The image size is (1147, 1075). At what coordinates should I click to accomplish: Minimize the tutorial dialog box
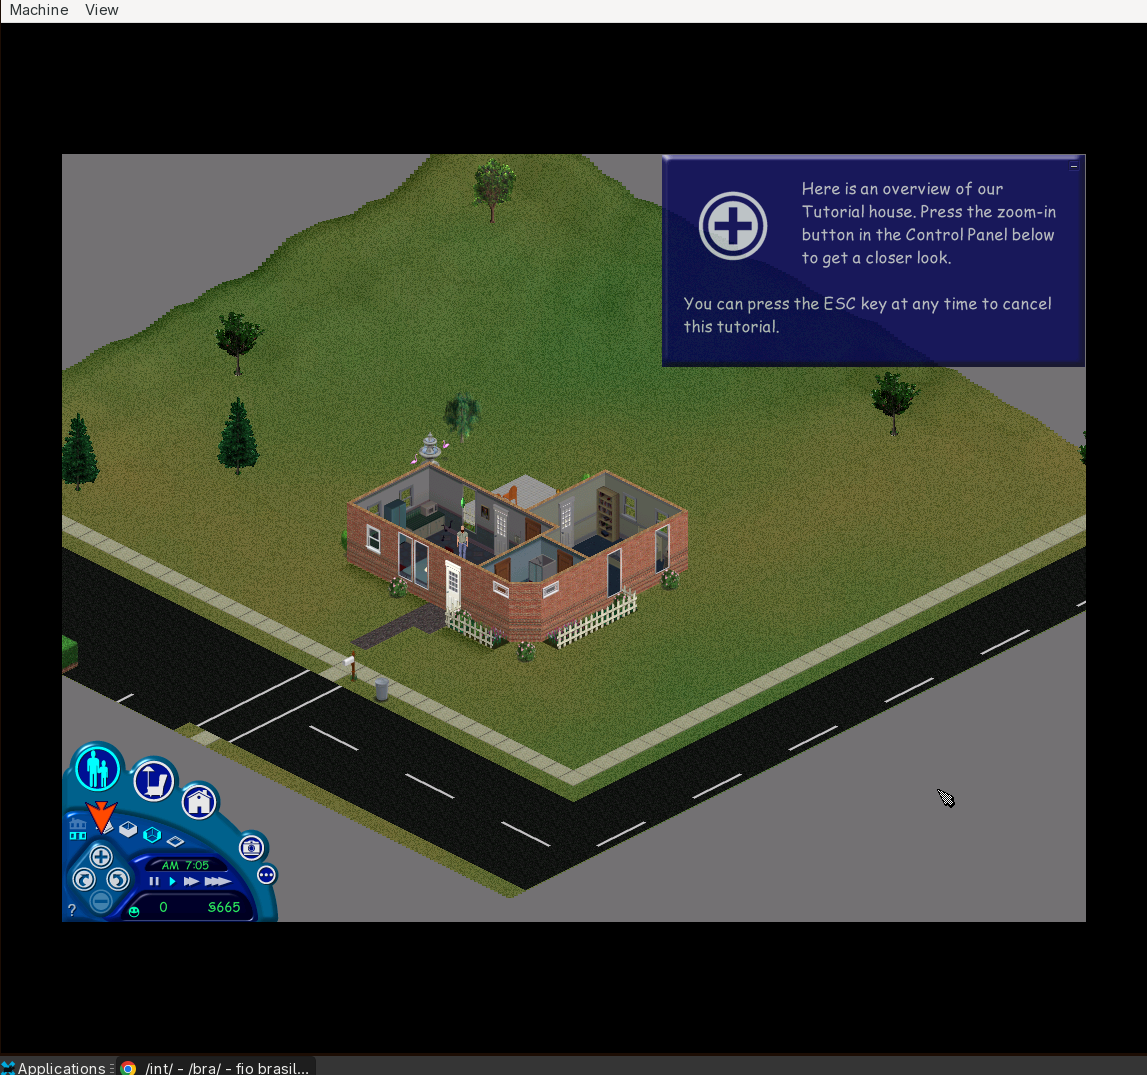pos(1074,166)
